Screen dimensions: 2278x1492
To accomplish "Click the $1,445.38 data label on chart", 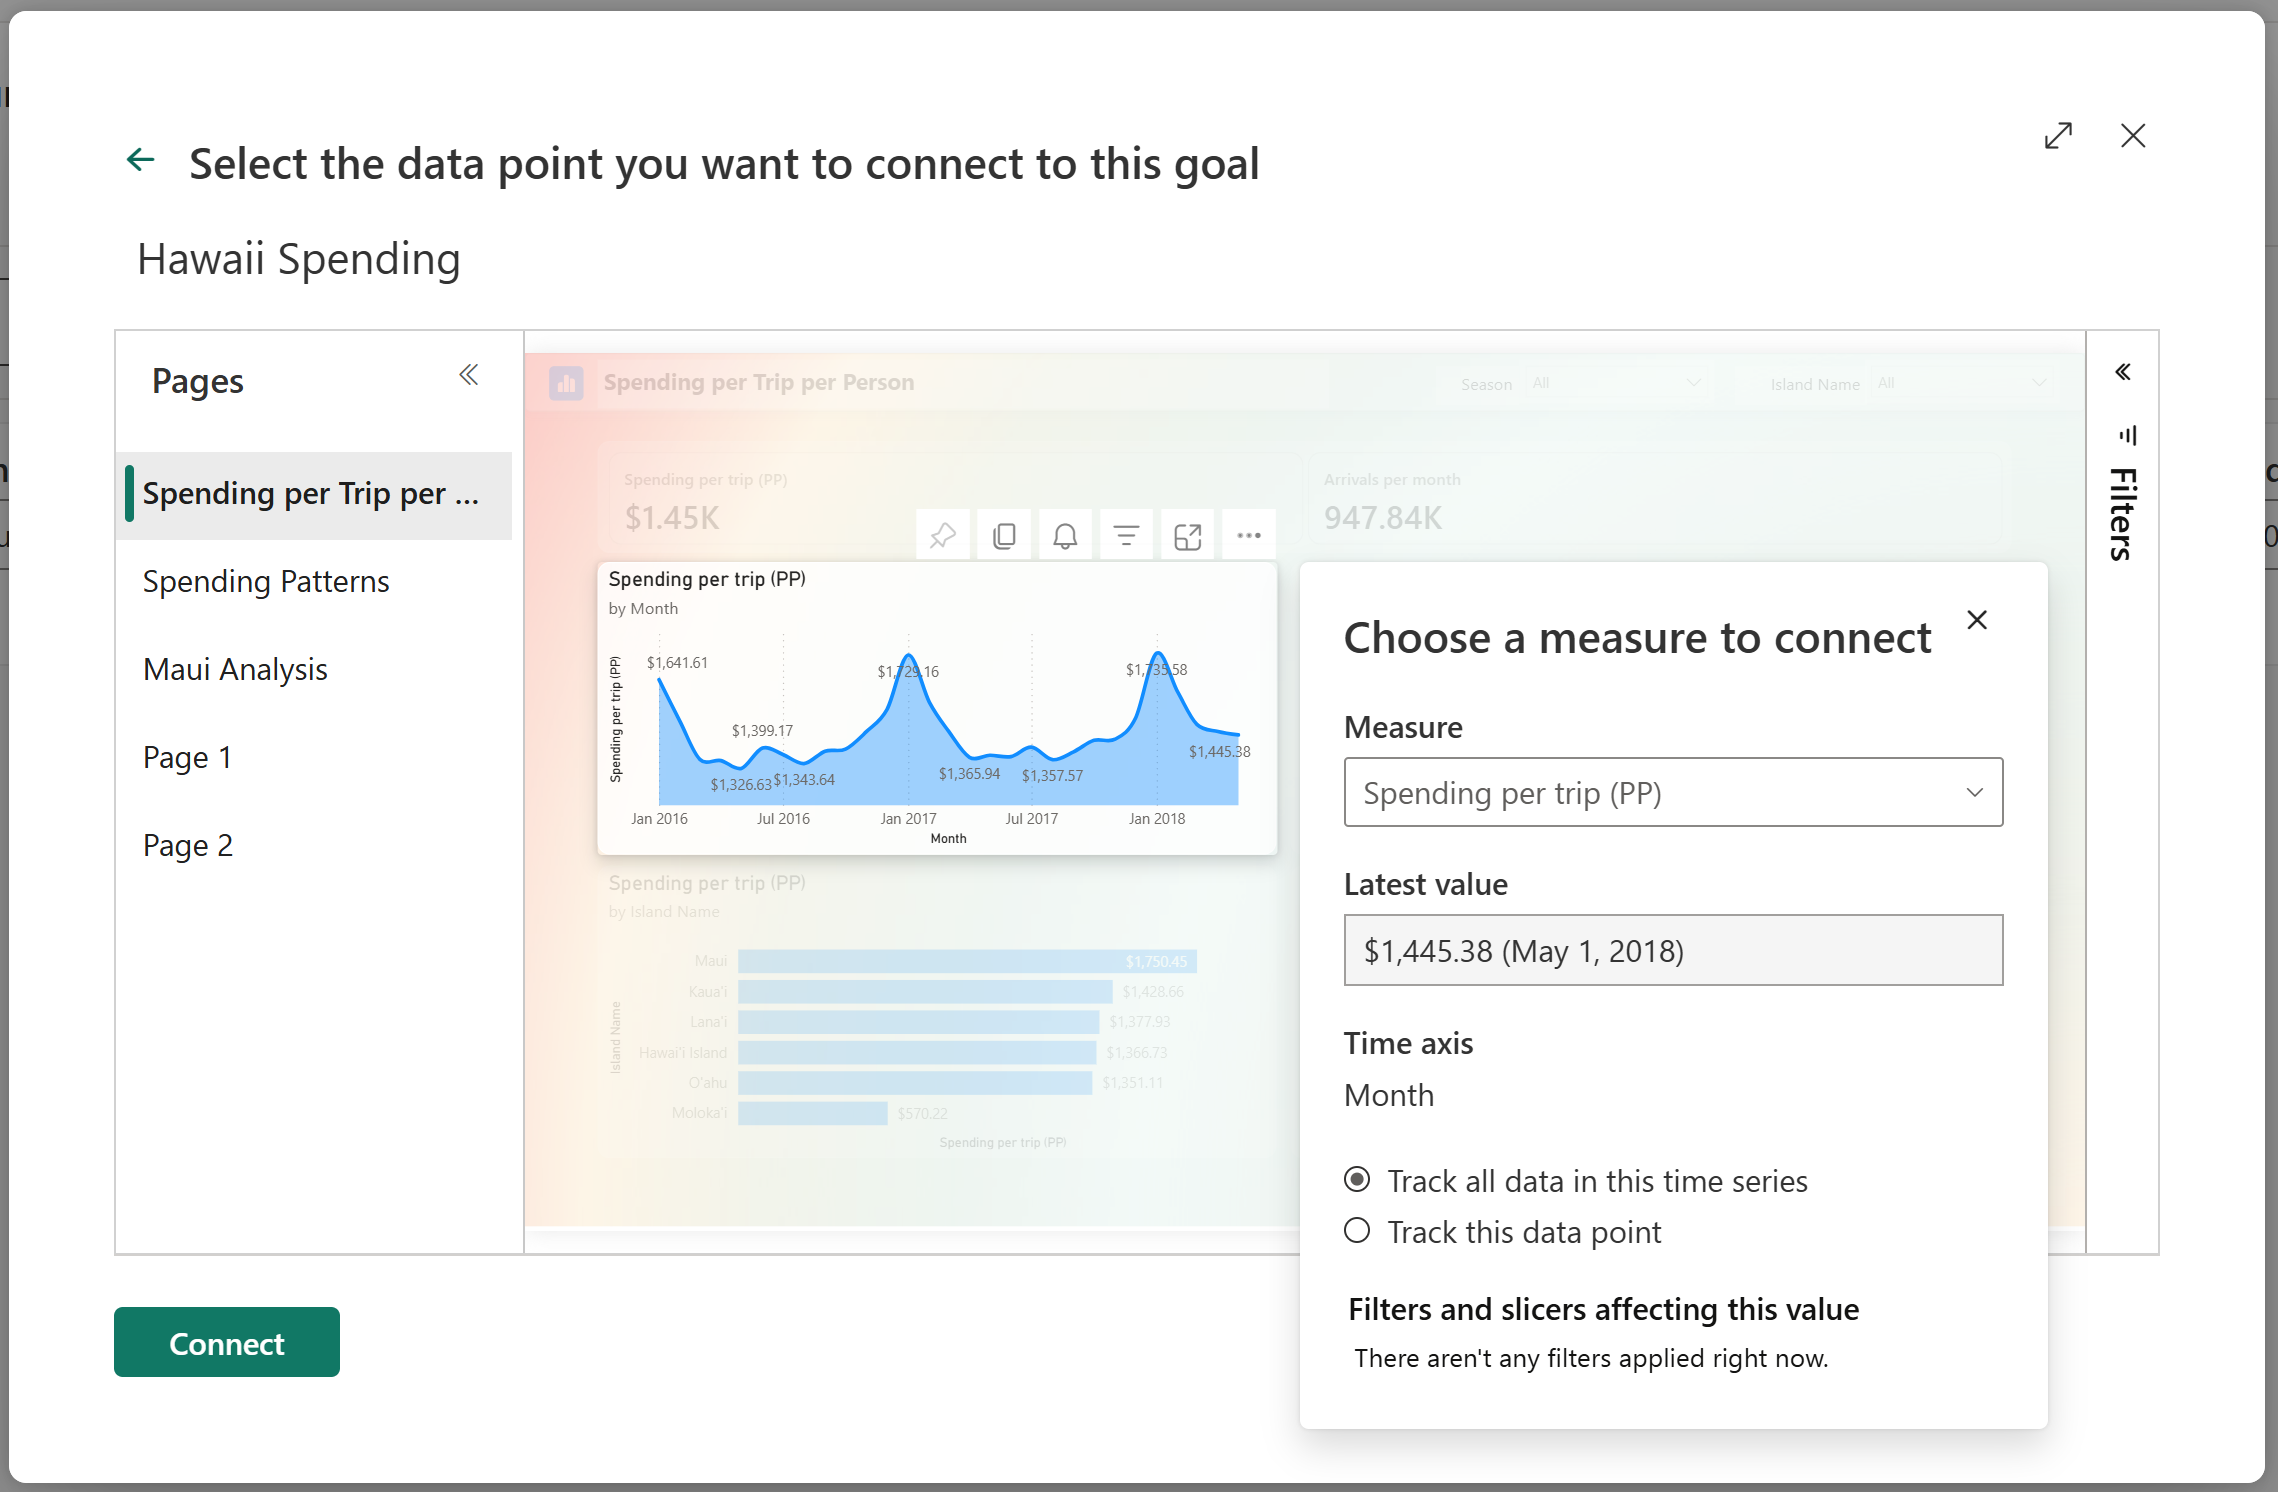I will click(x=1219, y=752).
